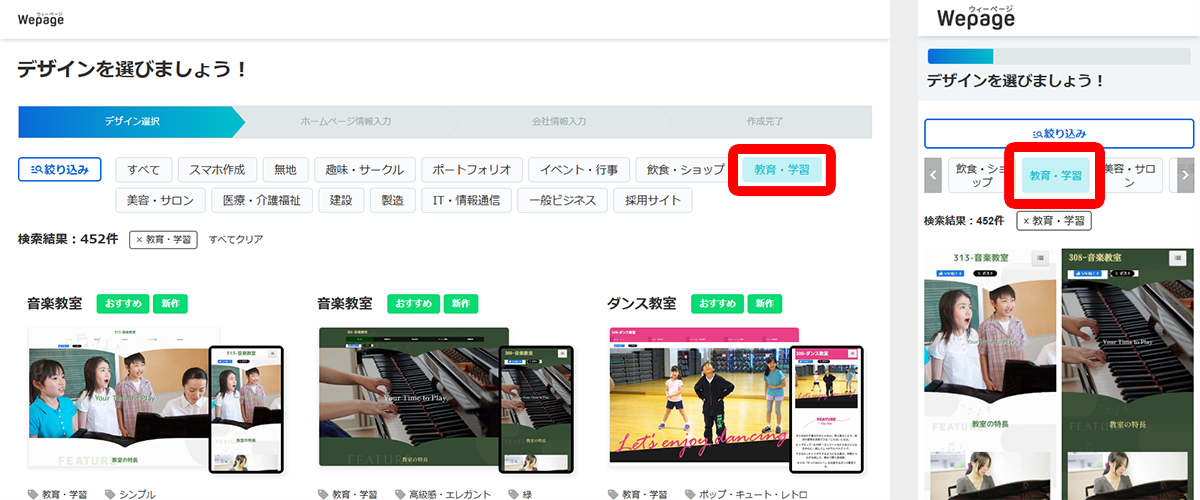
Task: Click the Wepage logo in mobile preview
Action: pyautogui.click(x=975, y=18)
